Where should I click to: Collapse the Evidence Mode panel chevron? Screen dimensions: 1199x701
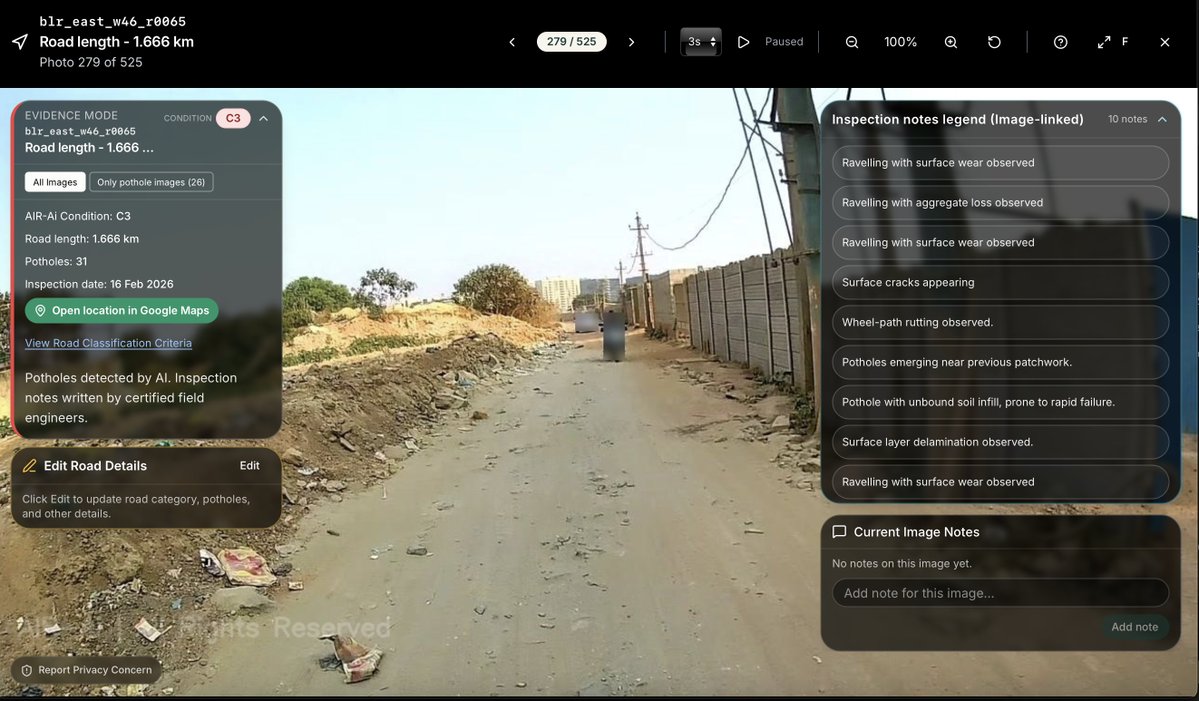tap(263, 118)
